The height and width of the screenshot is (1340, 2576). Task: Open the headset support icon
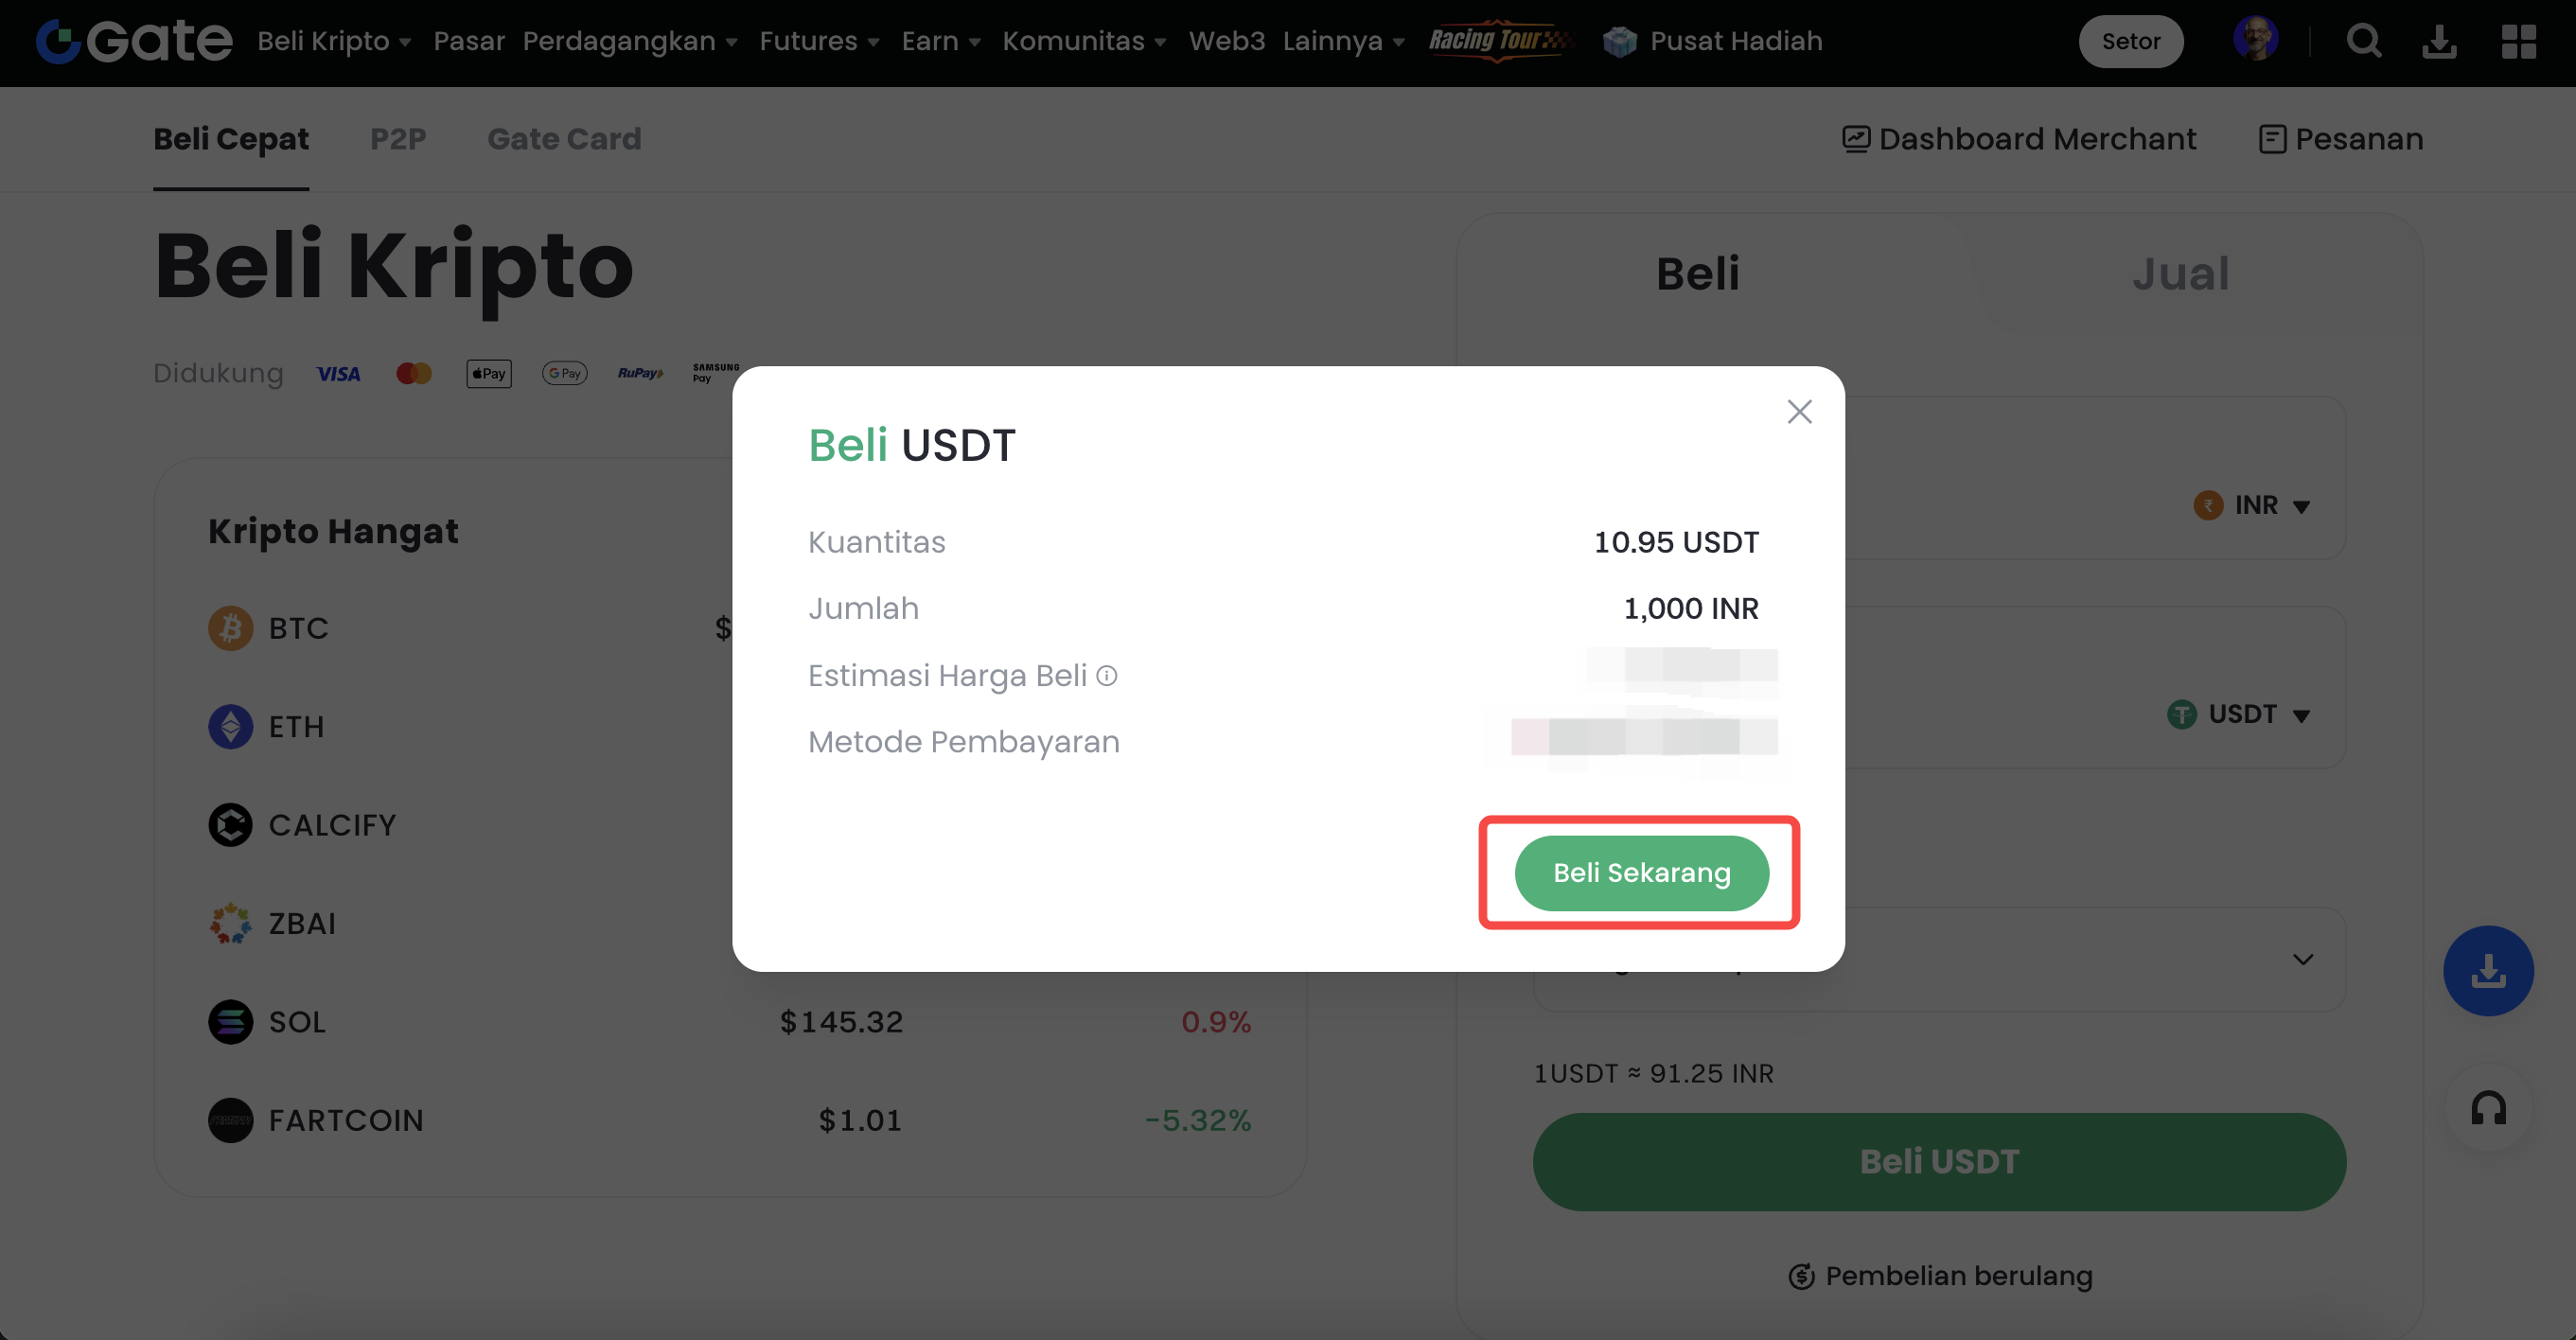[2488, 1107]
